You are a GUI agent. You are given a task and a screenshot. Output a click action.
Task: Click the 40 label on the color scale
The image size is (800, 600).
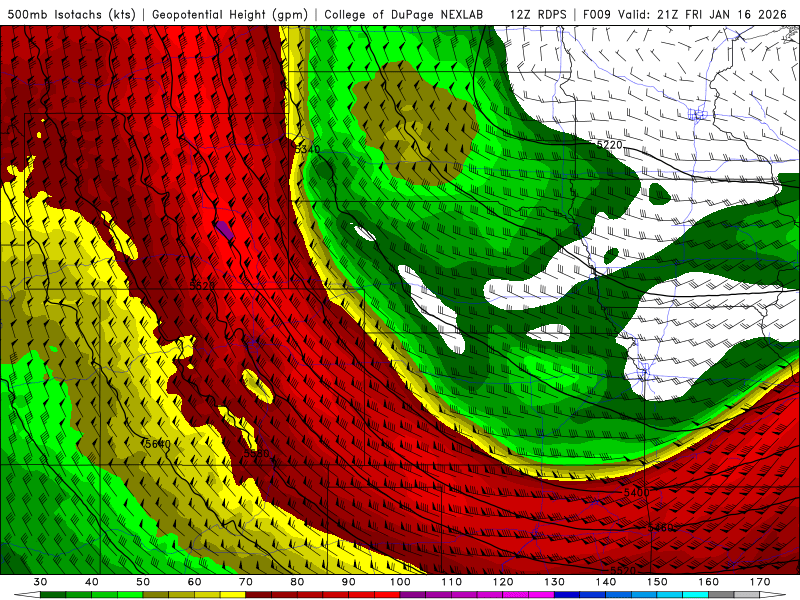click(x=92, y=582)
